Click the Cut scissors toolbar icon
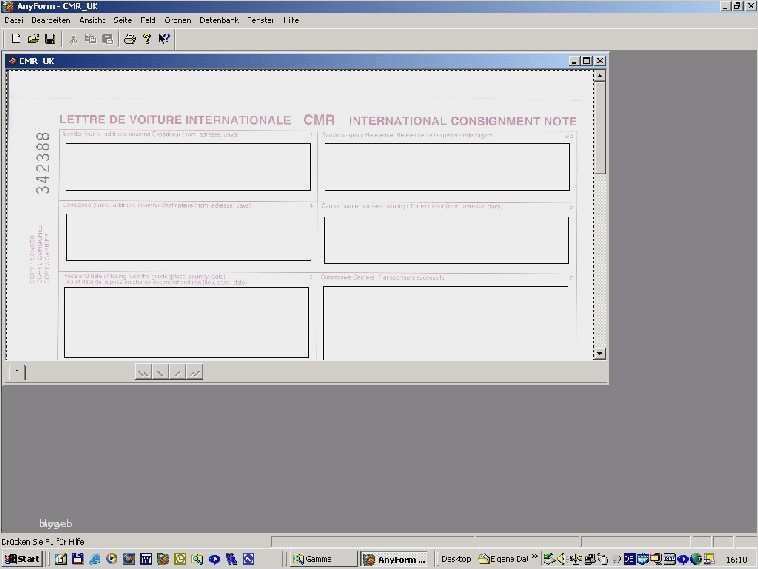Viewport: 758px width, 569px height. 73,39
